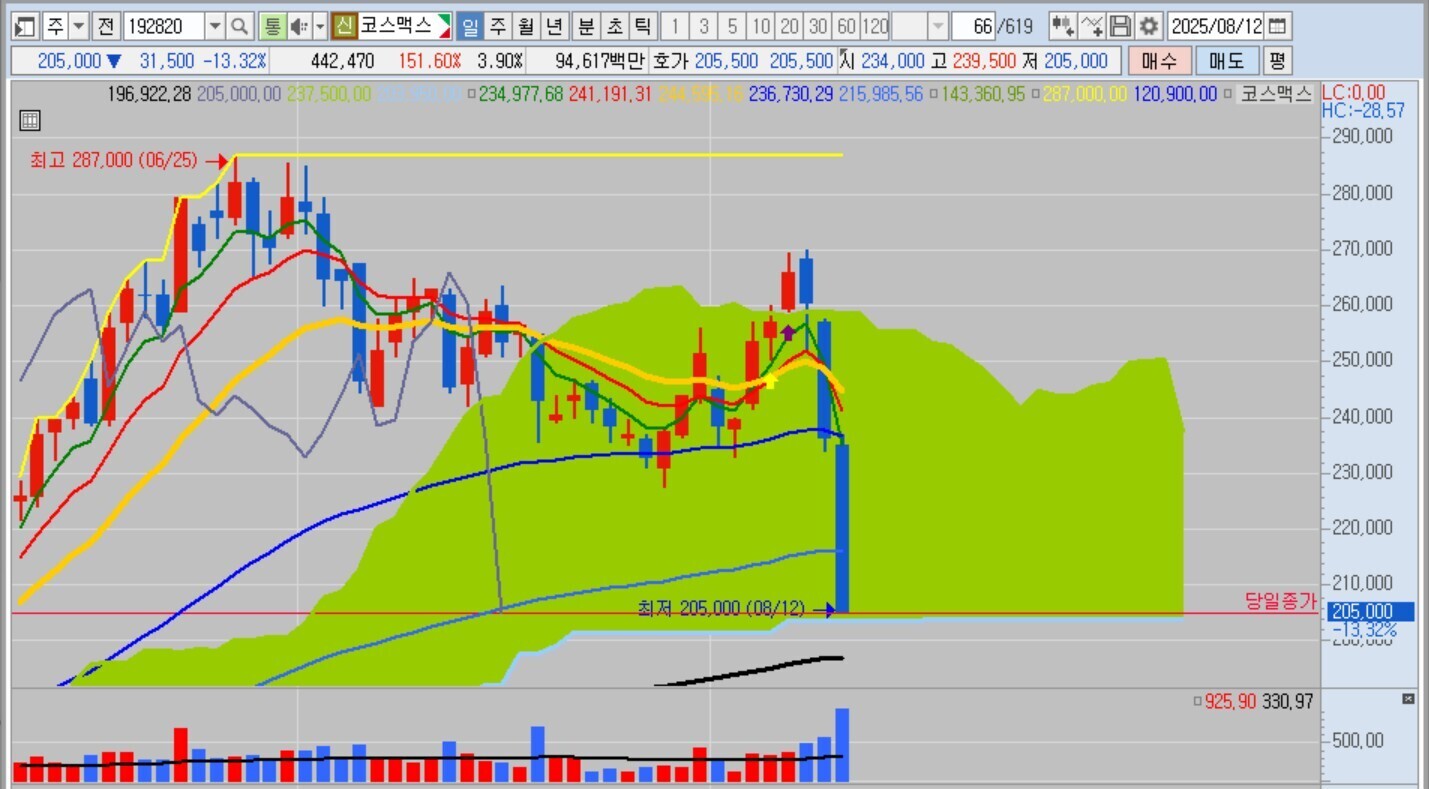
Task: Click the data grid icon on chart
Action: pos(30,121)
